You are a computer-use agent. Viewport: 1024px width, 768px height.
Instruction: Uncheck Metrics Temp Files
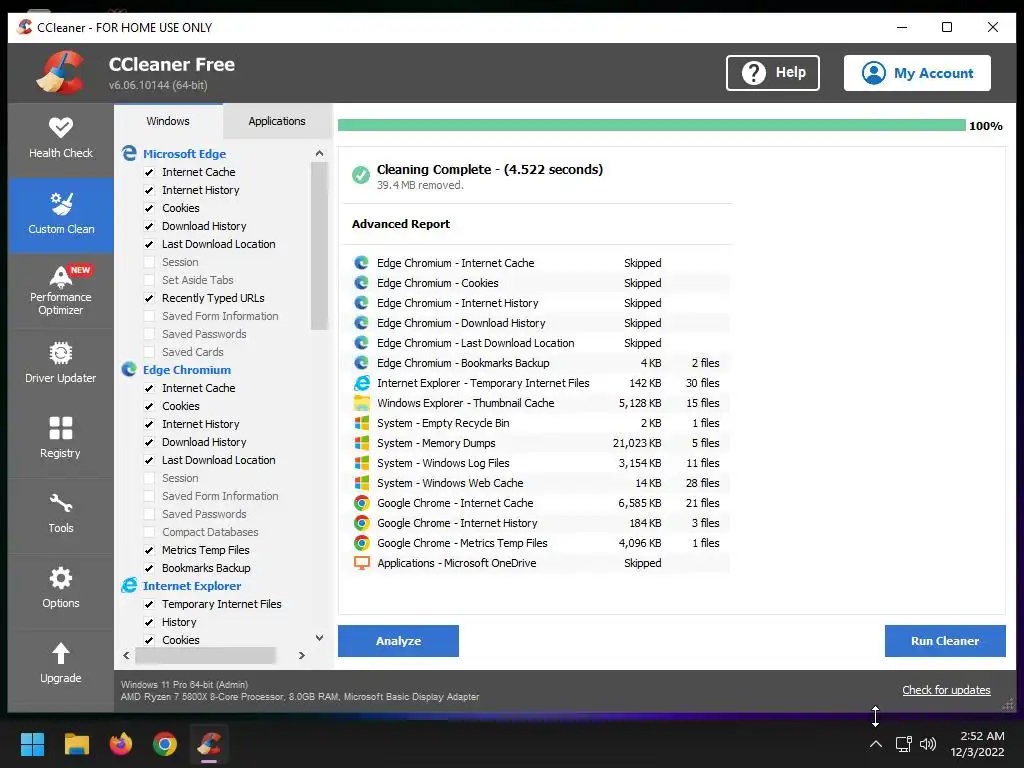(x=149, y=551)
